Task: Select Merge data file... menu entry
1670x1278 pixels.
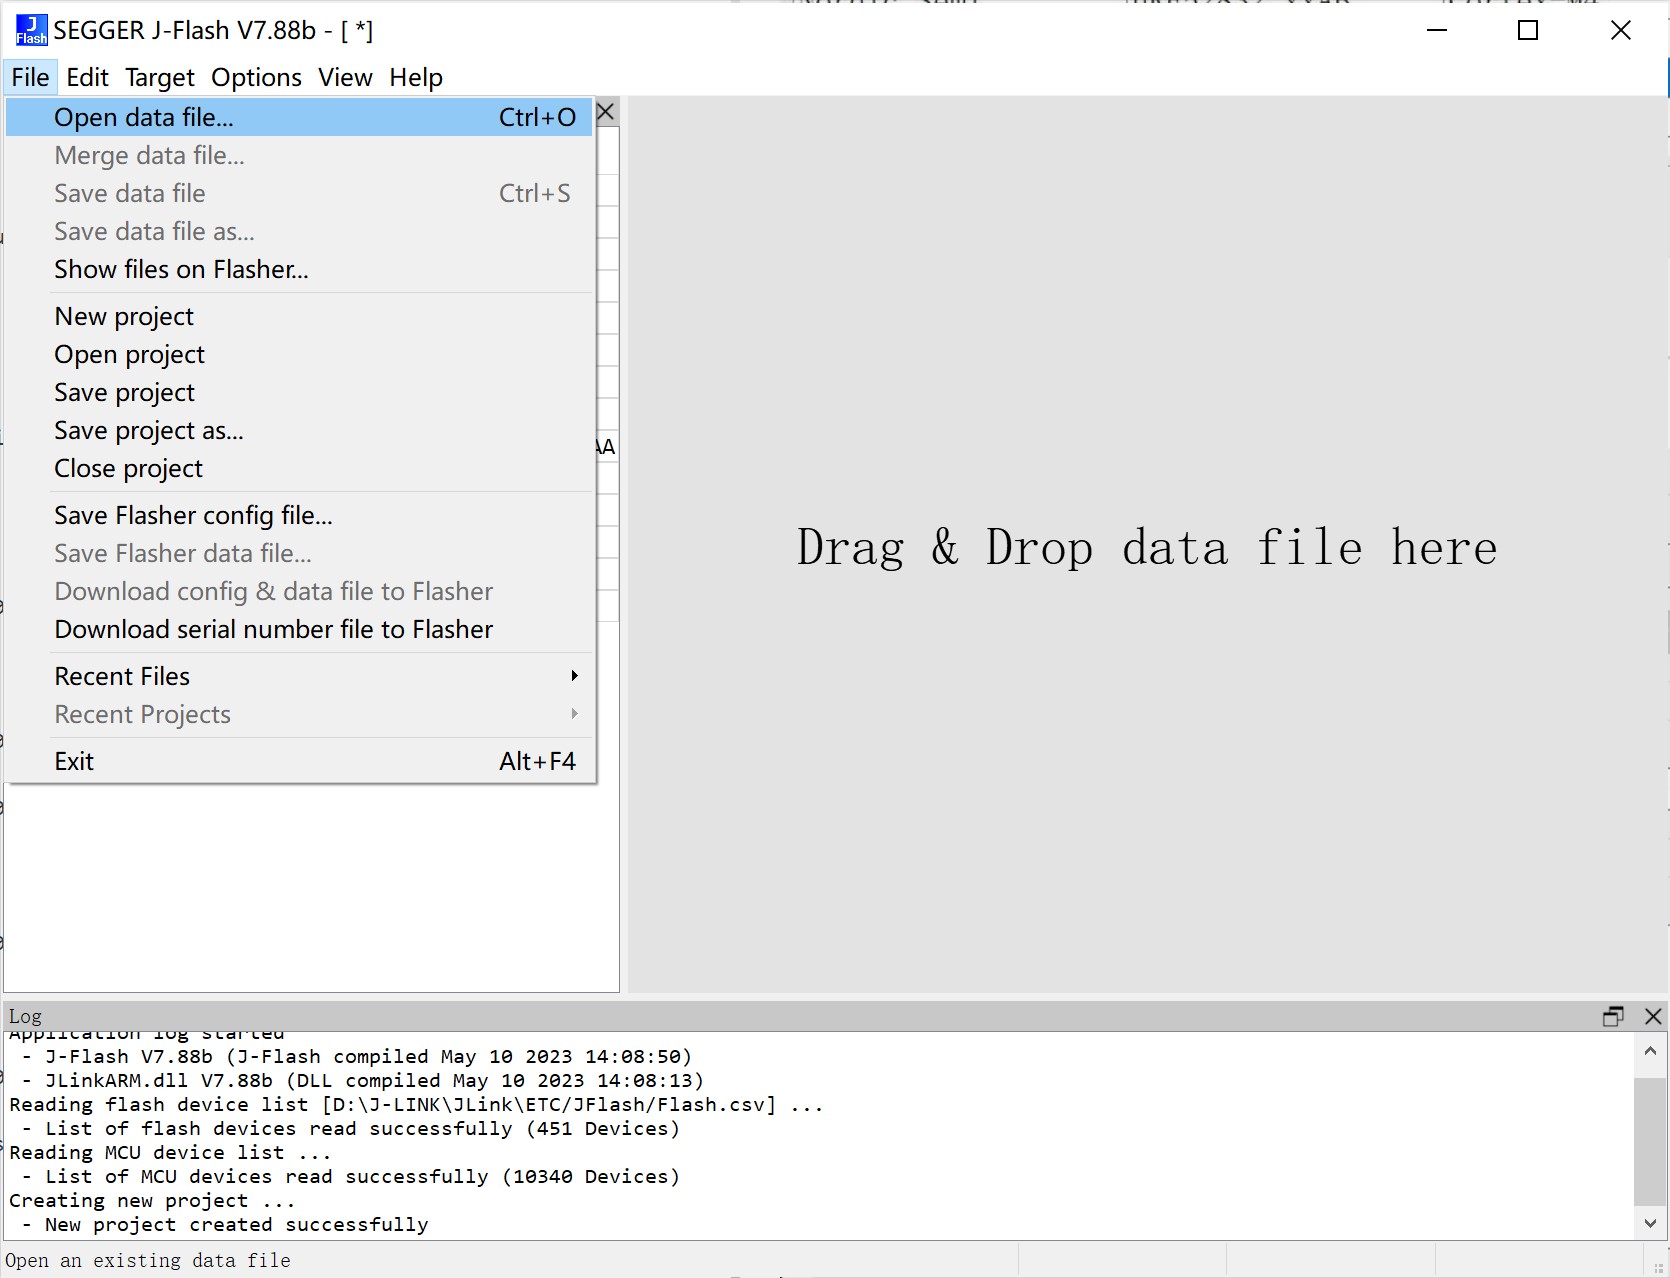Action: point(299,155)
